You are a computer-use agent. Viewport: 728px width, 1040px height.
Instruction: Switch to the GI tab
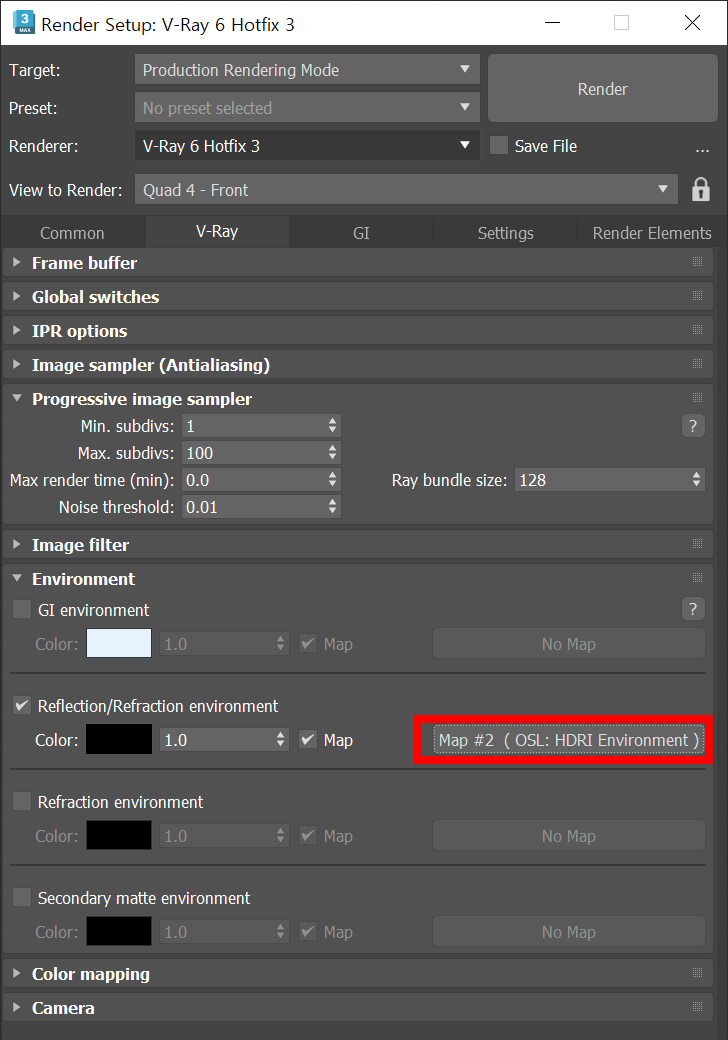coord(361,233)
